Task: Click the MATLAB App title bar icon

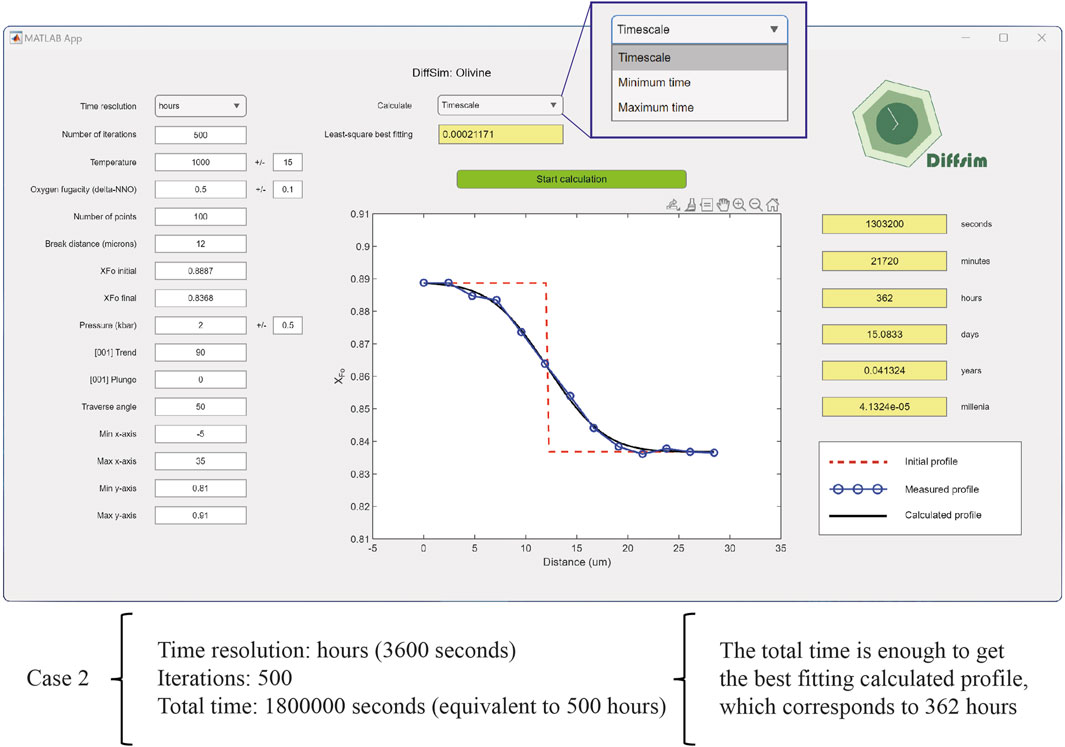Action: 16,38
